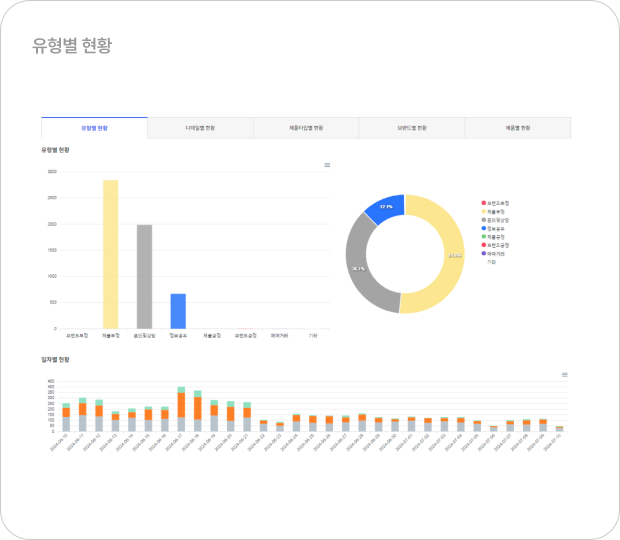Click the blue 정보공유 legend marker
This screenshot has height=540, width=620.
pyautogui.click(x=483, y=228)
